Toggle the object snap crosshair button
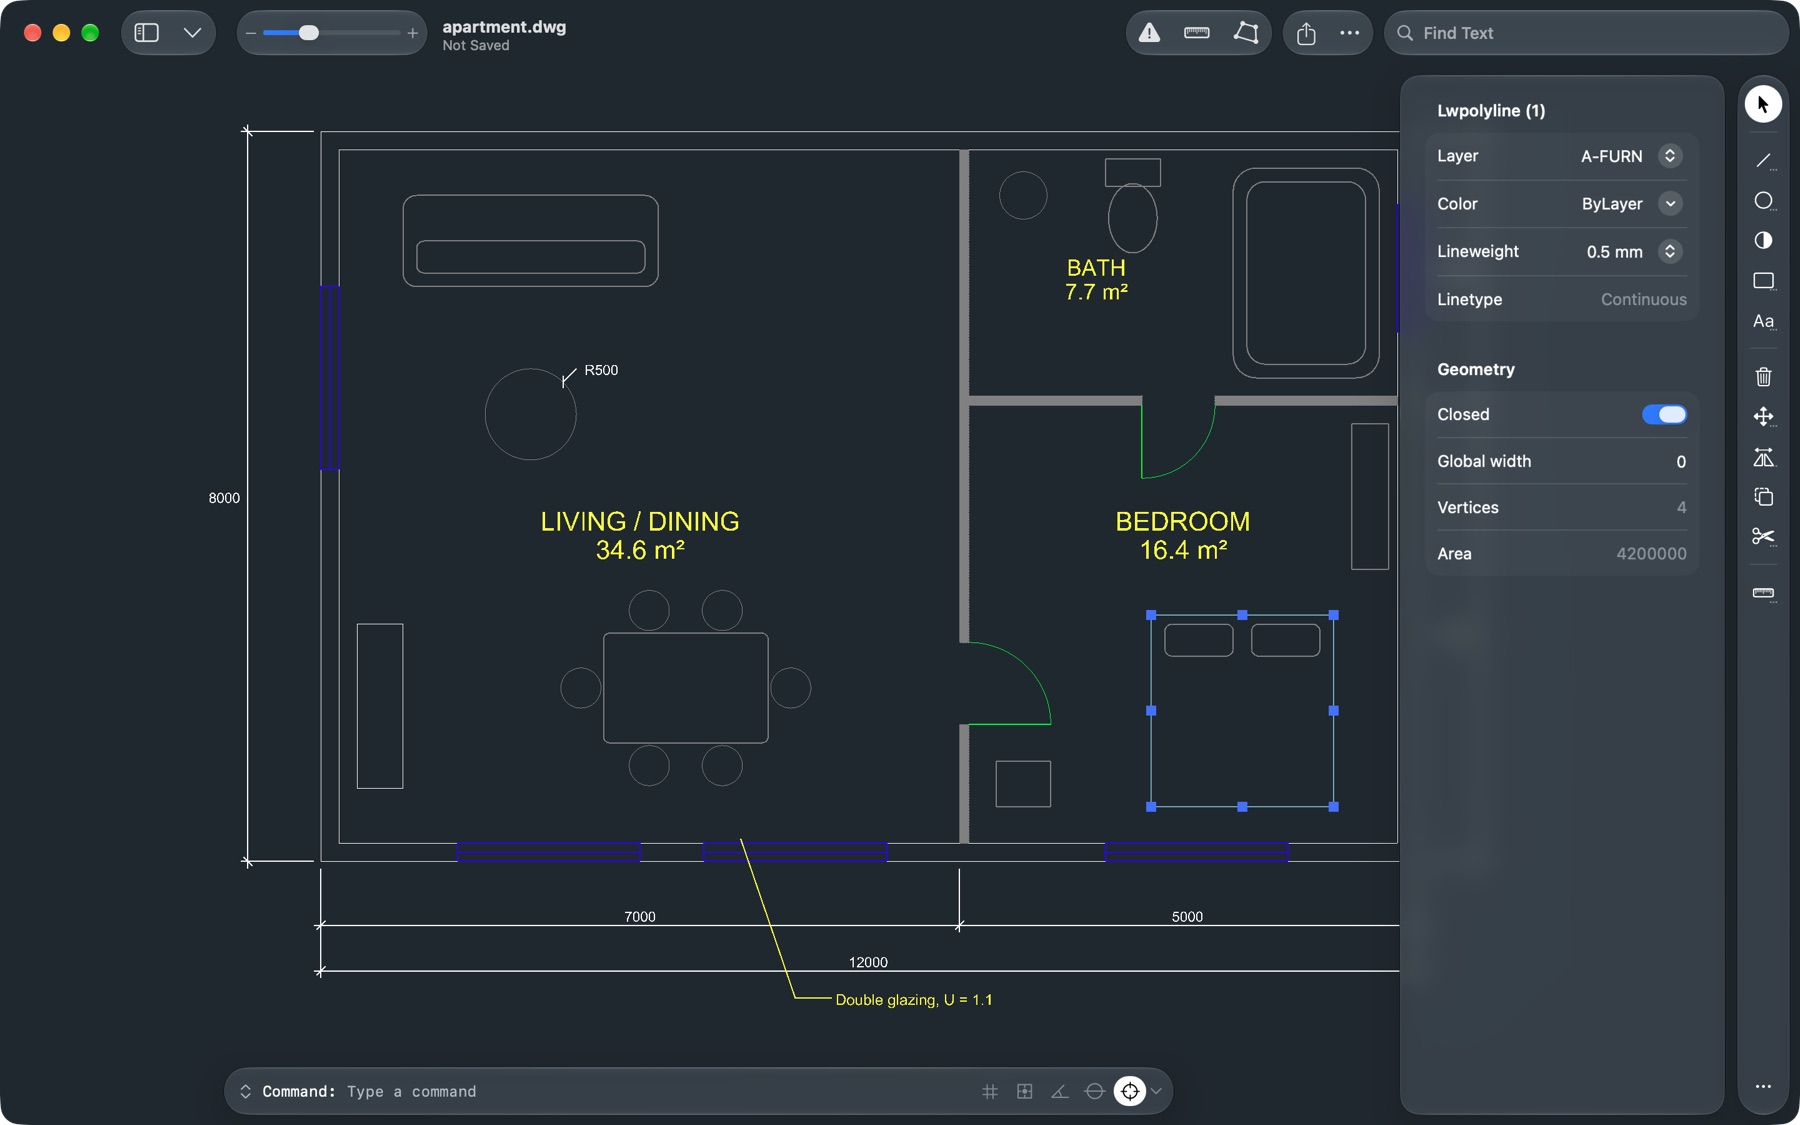The height and width of the screenshot is (1125, 1800). pos(1130,1091)
